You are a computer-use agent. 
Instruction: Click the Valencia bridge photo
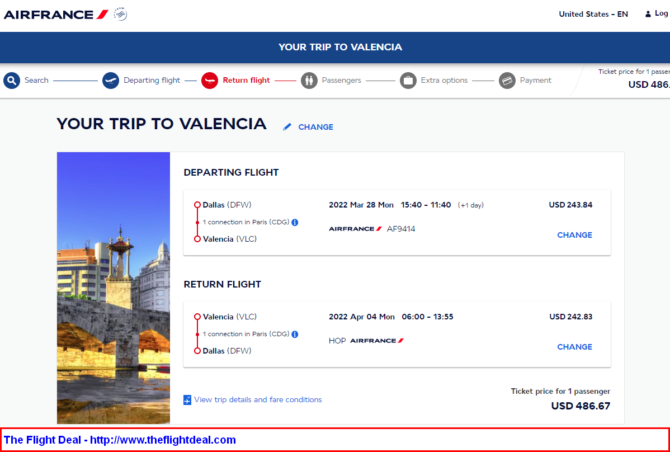[113, 288]
